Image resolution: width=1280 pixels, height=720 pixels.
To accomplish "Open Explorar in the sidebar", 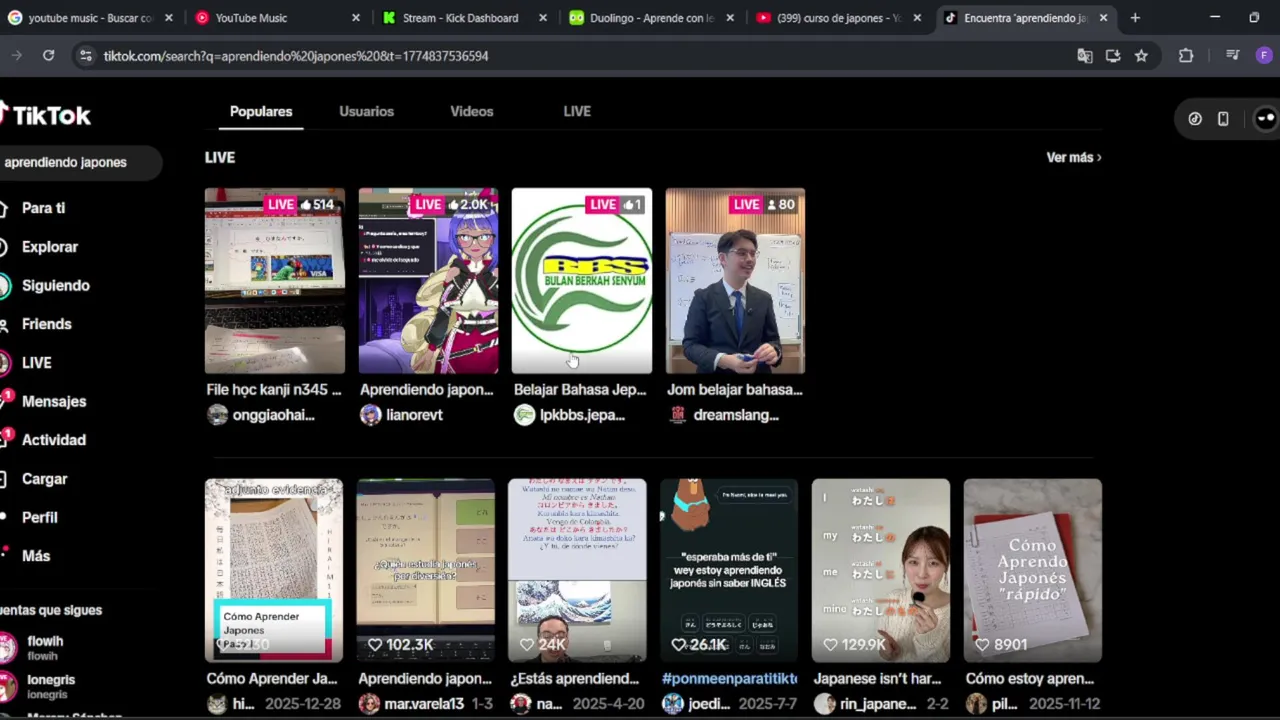I will tap(49, 247).
